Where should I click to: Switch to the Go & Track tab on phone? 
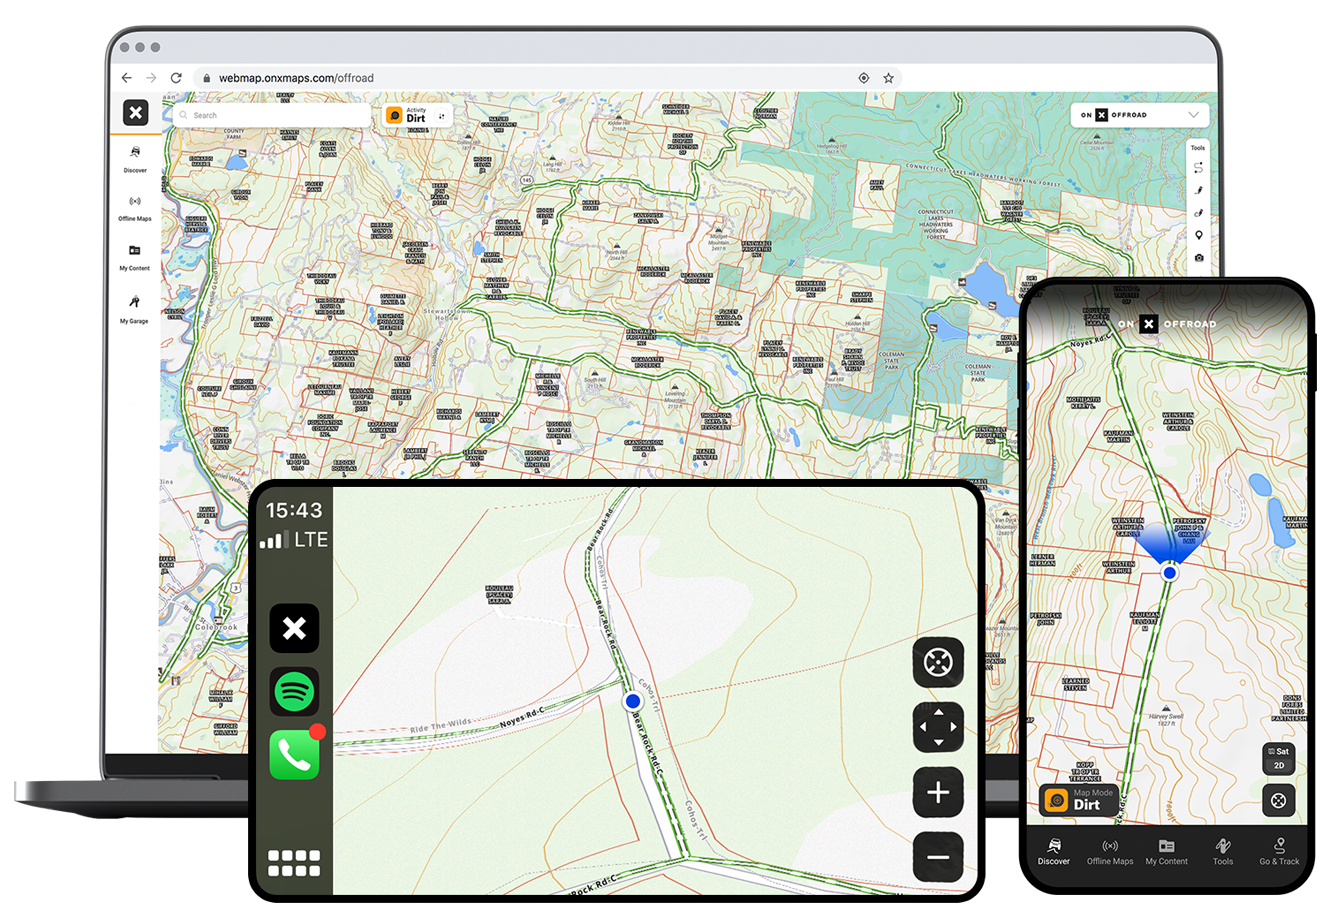click(1279, 852)
